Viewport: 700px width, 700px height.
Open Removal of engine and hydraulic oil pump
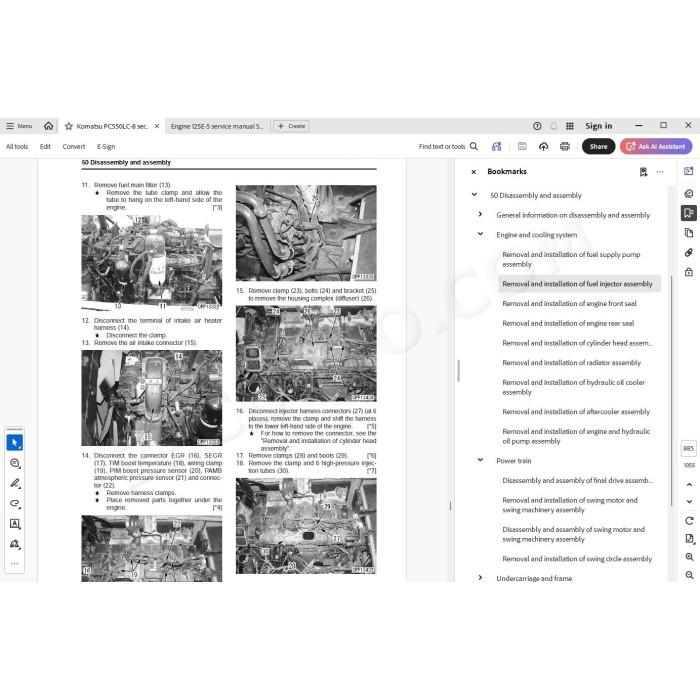pos(576,436)
